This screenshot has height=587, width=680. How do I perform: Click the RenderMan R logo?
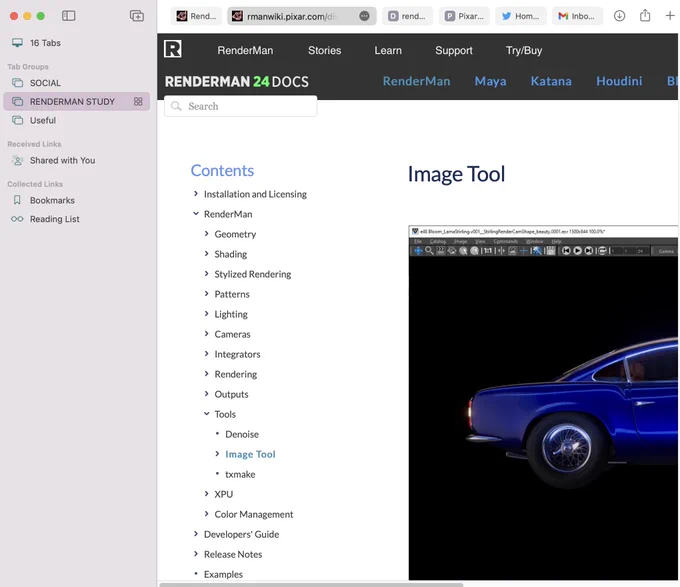(x=173, y=49)
